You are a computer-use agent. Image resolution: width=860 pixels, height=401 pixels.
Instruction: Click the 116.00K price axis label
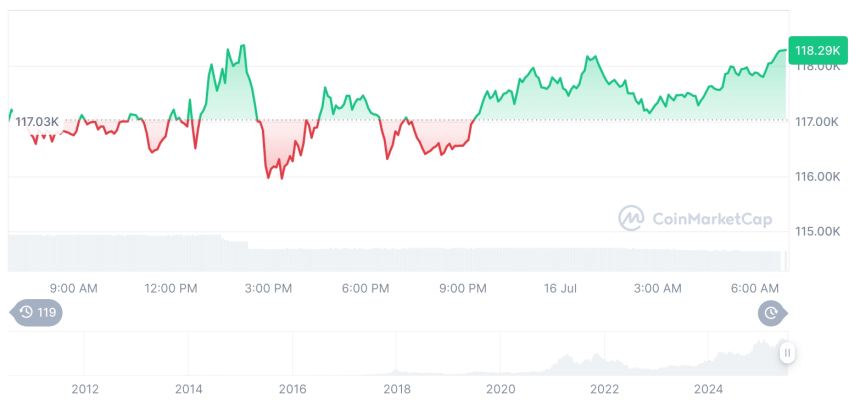click(x=817, y=177)
